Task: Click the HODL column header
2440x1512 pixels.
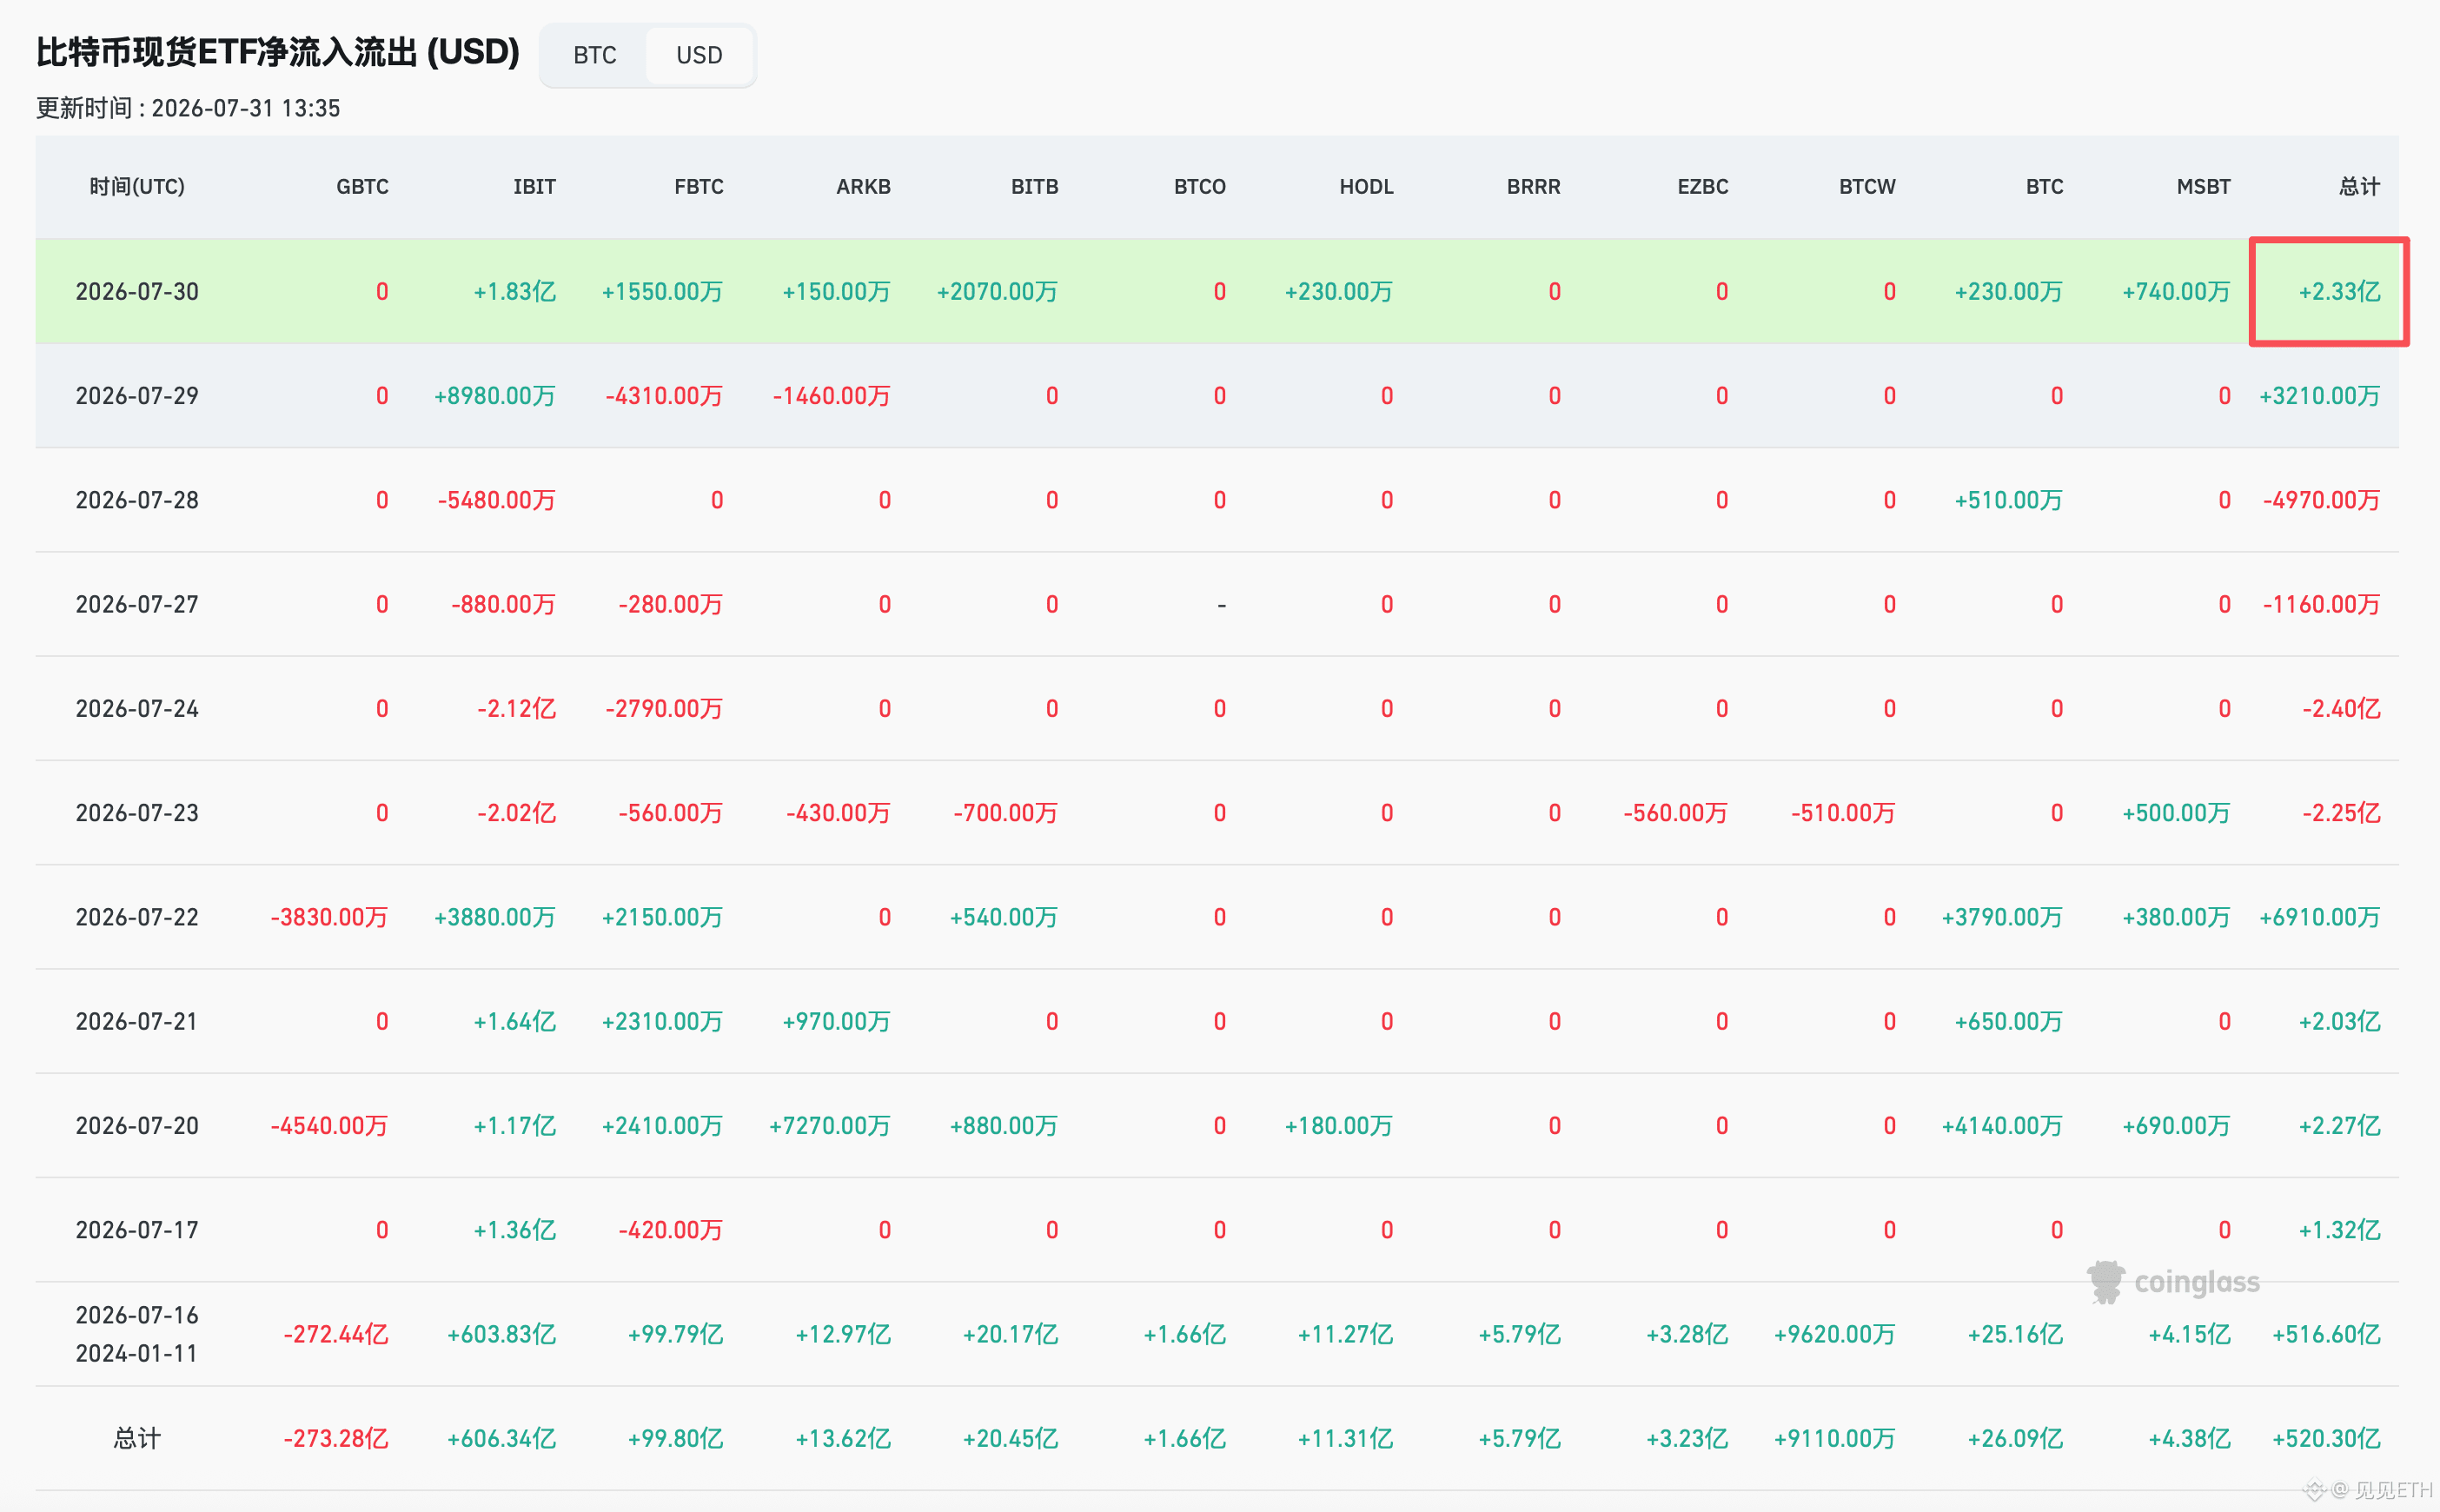Action: (1366, 187)
